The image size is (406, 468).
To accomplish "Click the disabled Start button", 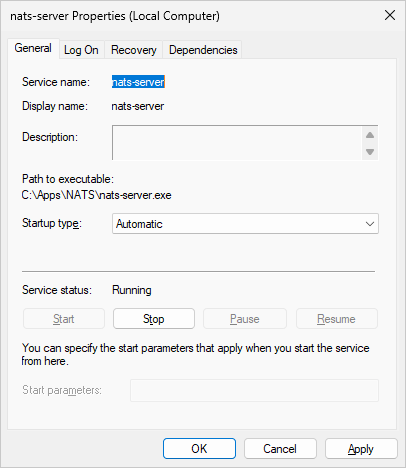I will [x=64, y=319].
